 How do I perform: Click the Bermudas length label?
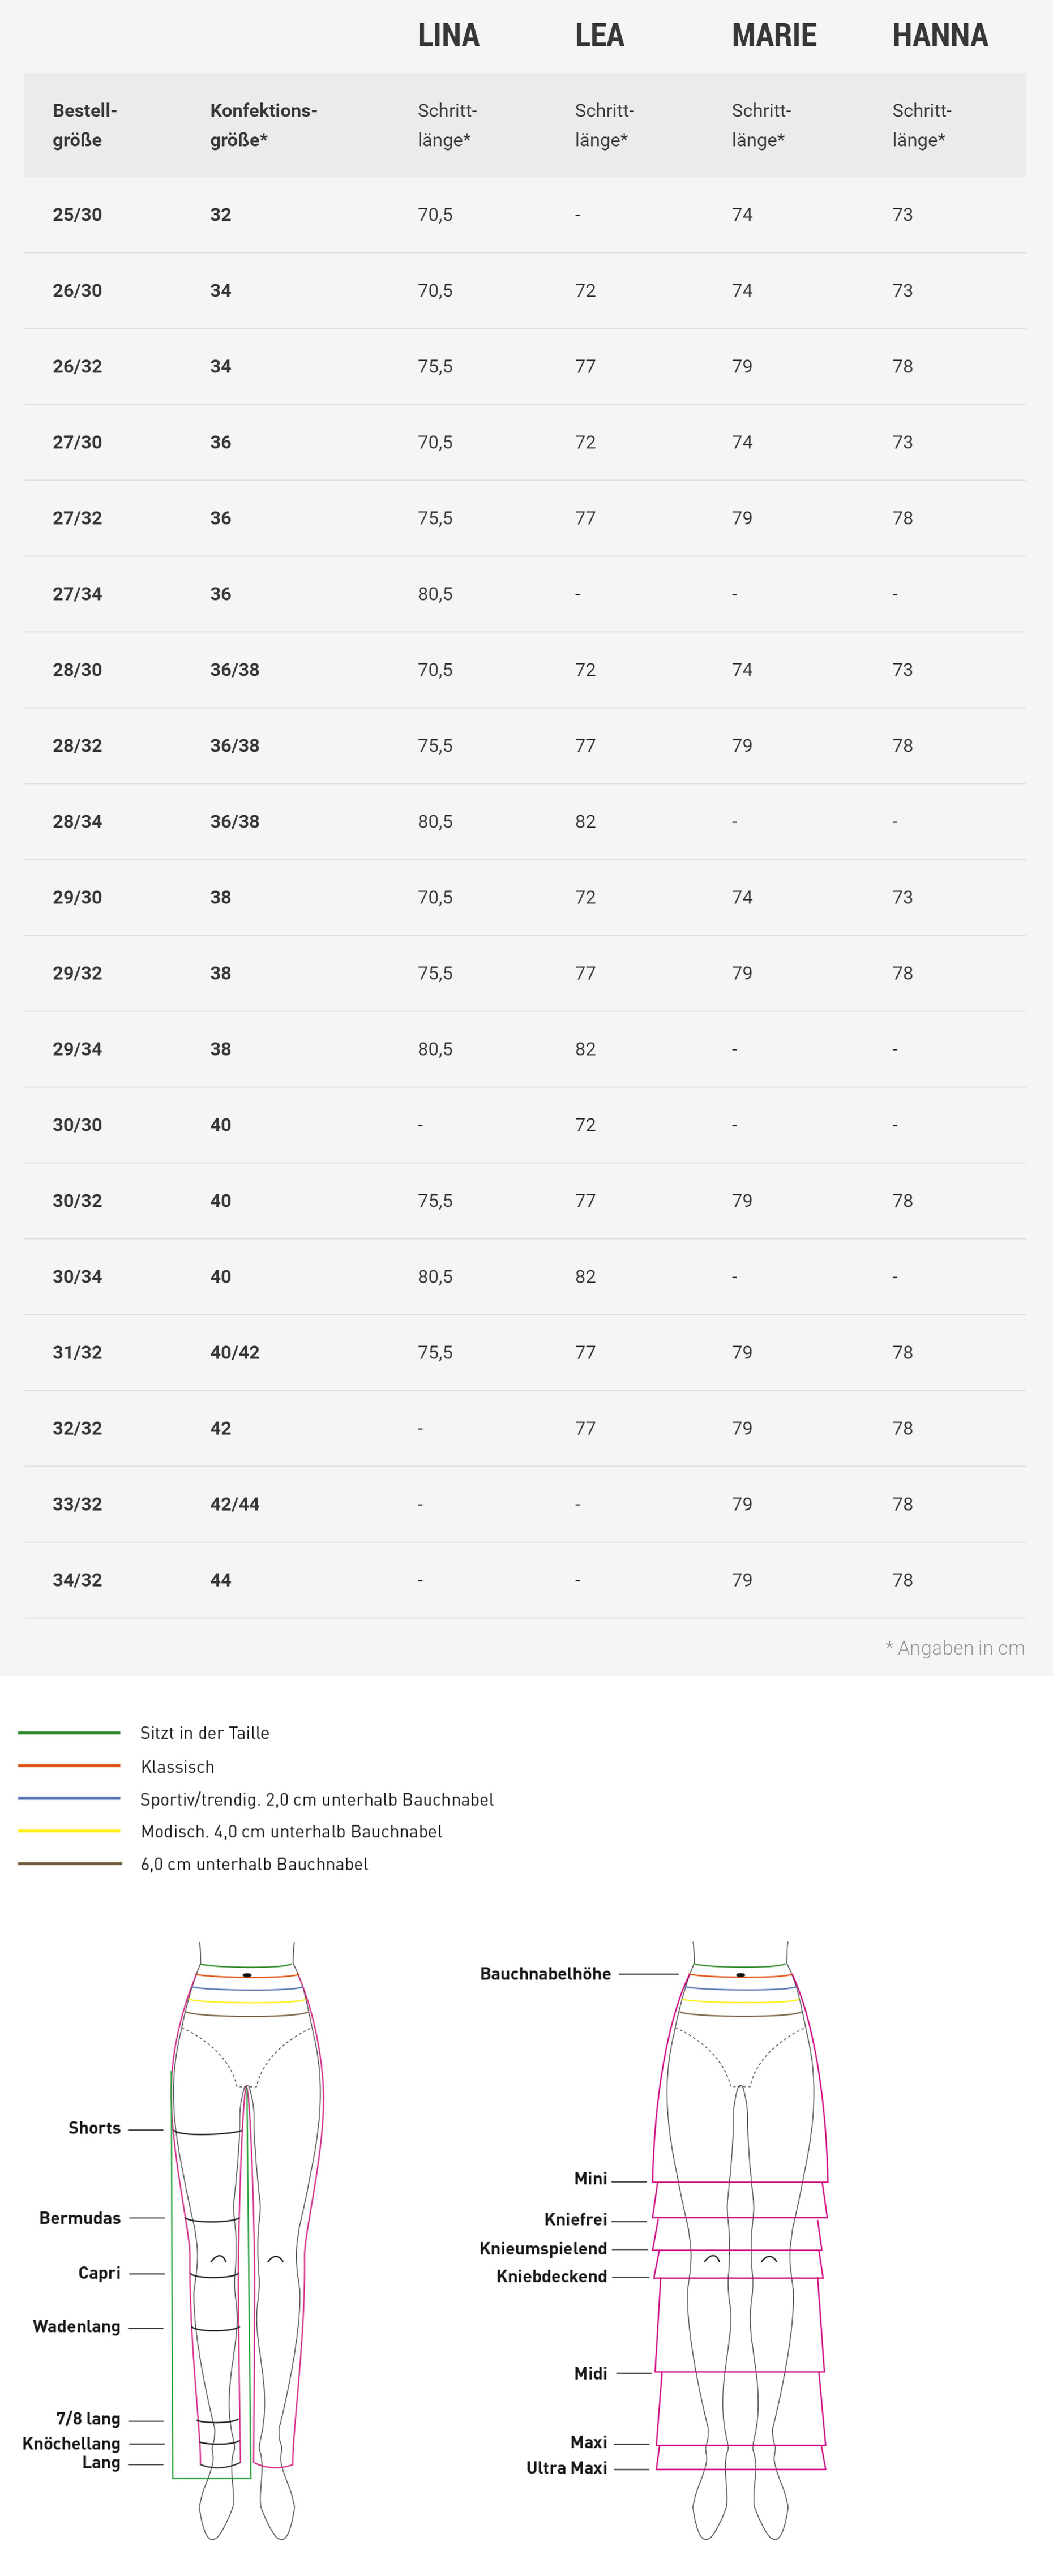[x=80, y=2218]
